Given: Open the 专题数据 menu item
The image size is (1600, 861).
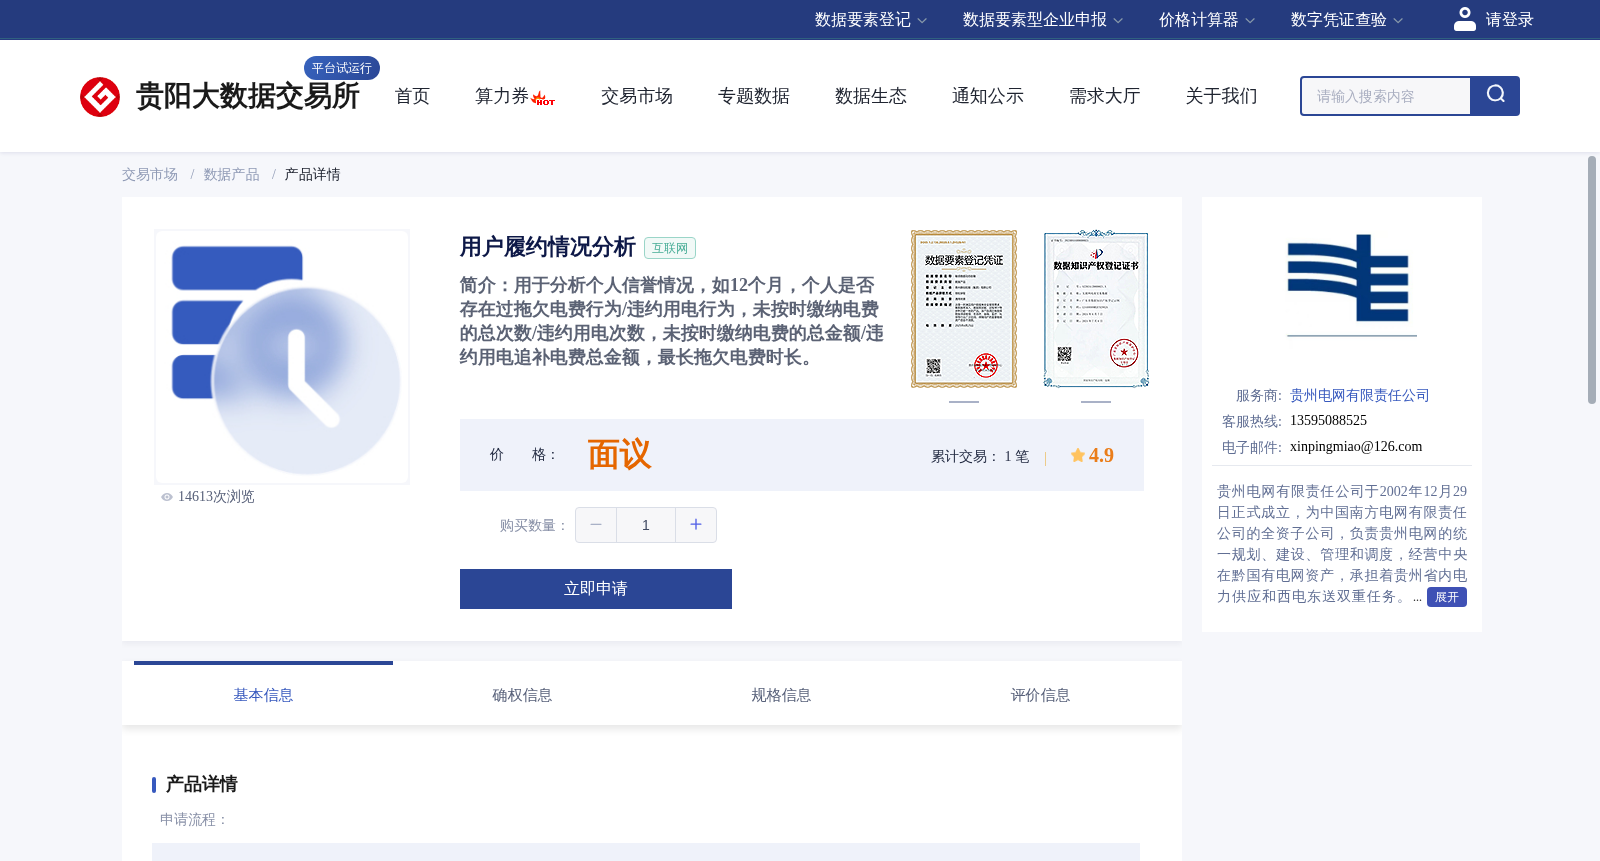Looking at the screenshot, I should pyautogui.click(x=754, y=96).
